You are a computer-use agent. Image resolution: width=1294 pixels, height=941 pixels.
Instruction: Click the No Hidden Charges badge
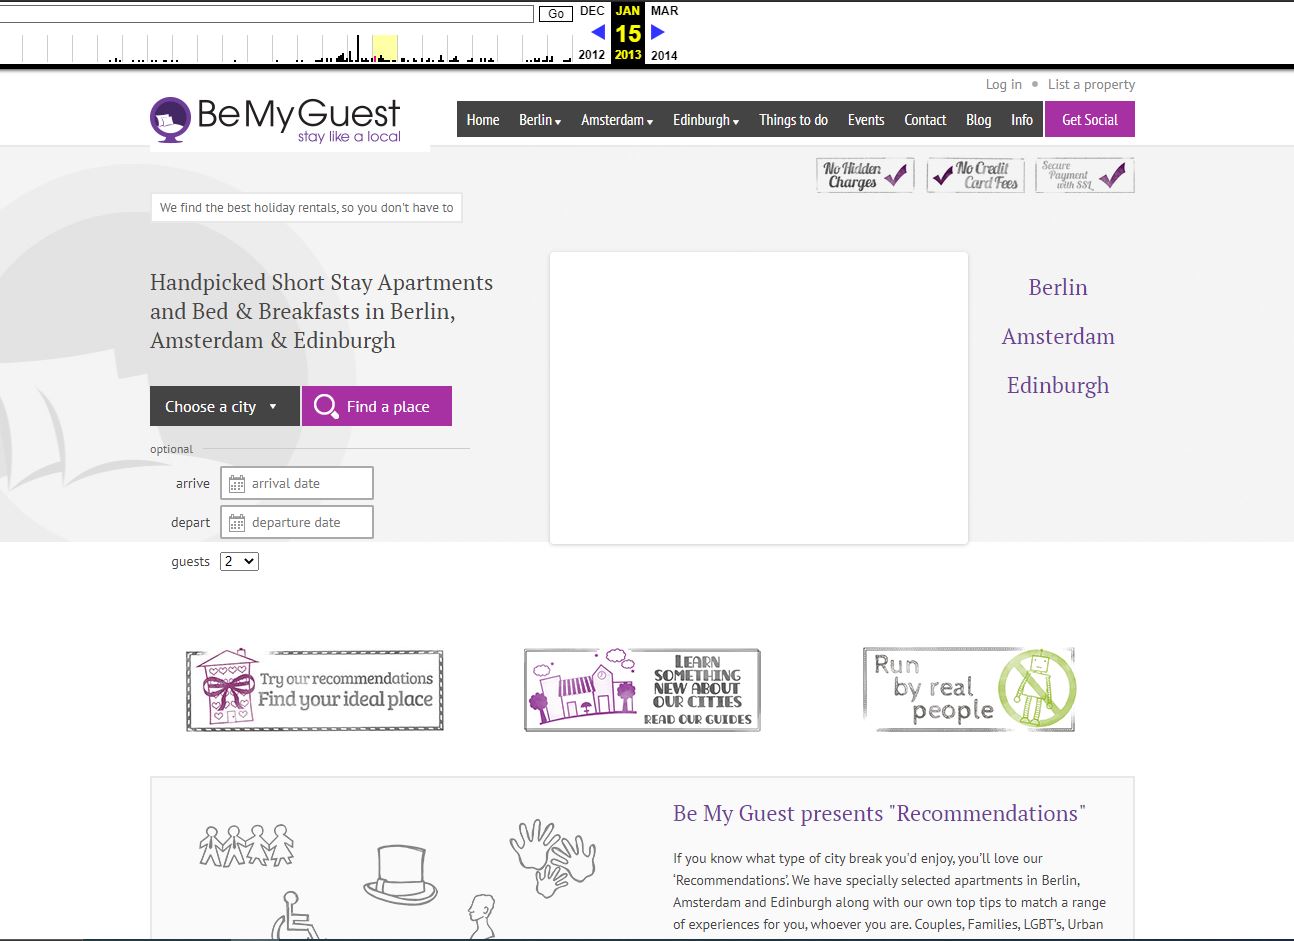(x=865, y=176)
